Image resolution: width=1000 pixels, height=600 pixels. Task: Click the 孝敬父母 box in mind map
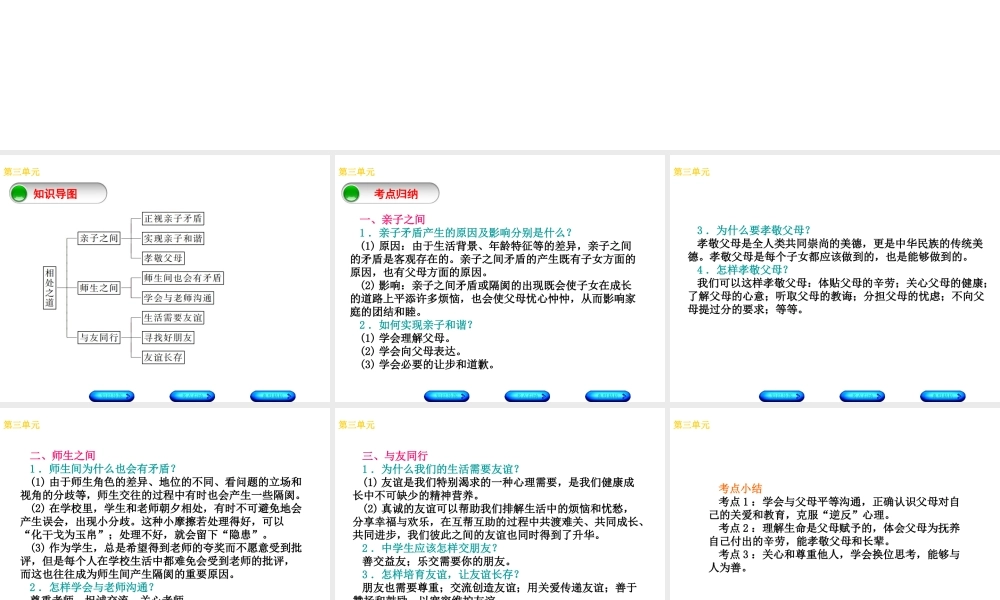[x=163, y=258]
